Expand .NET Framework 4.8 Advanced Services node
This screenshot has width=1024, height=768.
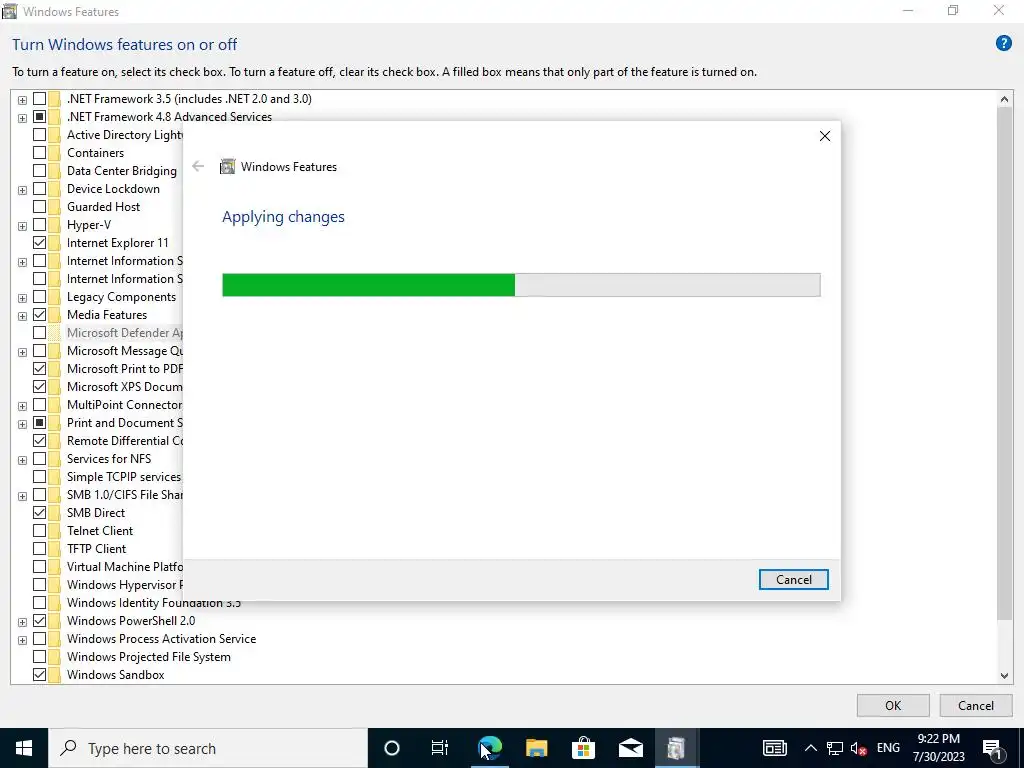tap(22, 118)
